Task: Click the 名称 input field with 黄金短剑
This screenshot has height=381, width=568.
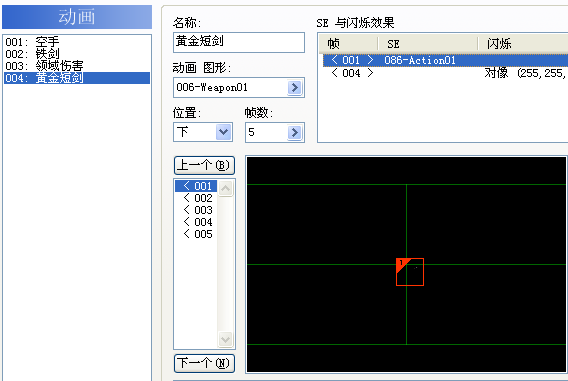Action: pyautogui.click(x=239, y=42)
